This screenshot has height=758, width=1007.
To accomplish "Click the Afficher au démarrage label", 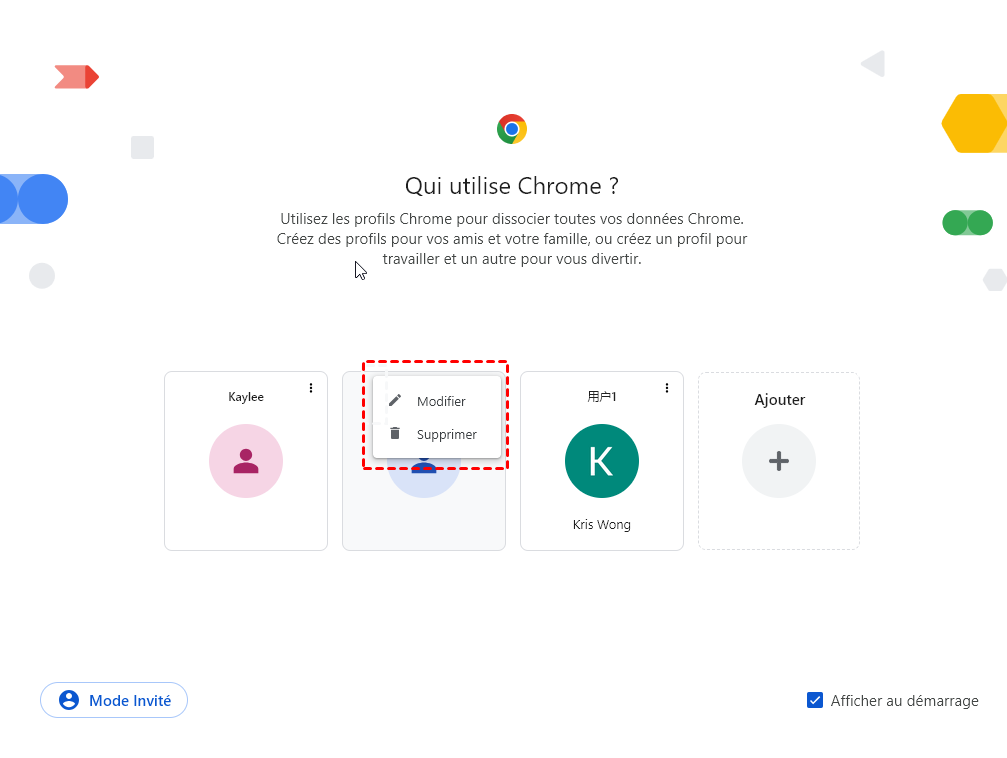I will 904,701.
